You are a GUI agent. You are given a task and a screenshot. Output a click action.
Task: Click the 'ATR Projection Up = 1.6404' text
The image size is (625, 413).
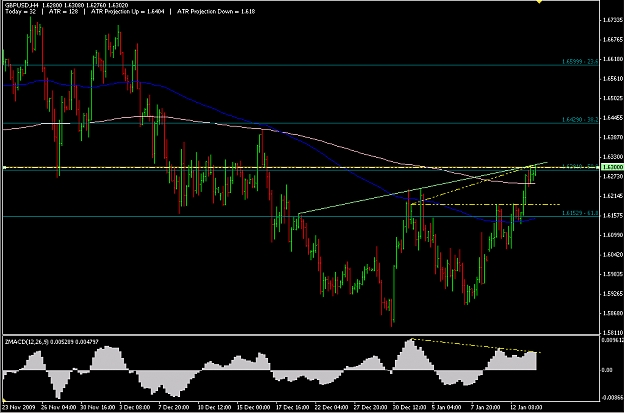pyautogui.click(x=128, y=12)
